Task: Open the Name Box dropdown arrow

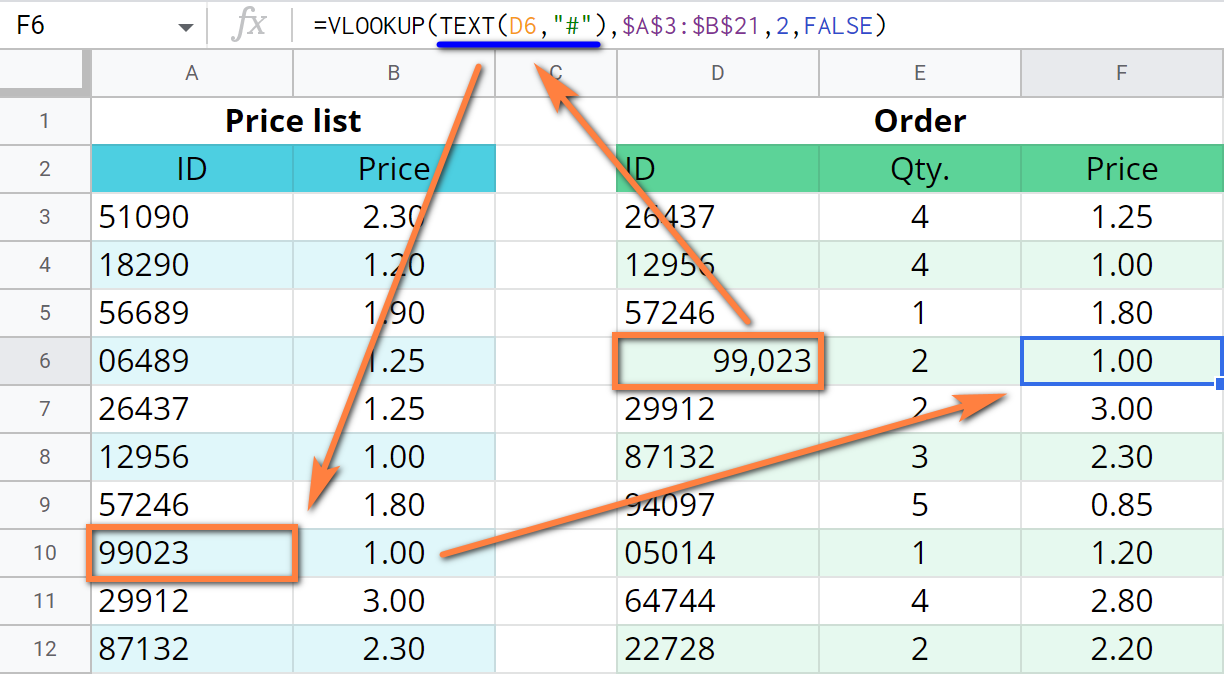Action: (x=185, y=24)
